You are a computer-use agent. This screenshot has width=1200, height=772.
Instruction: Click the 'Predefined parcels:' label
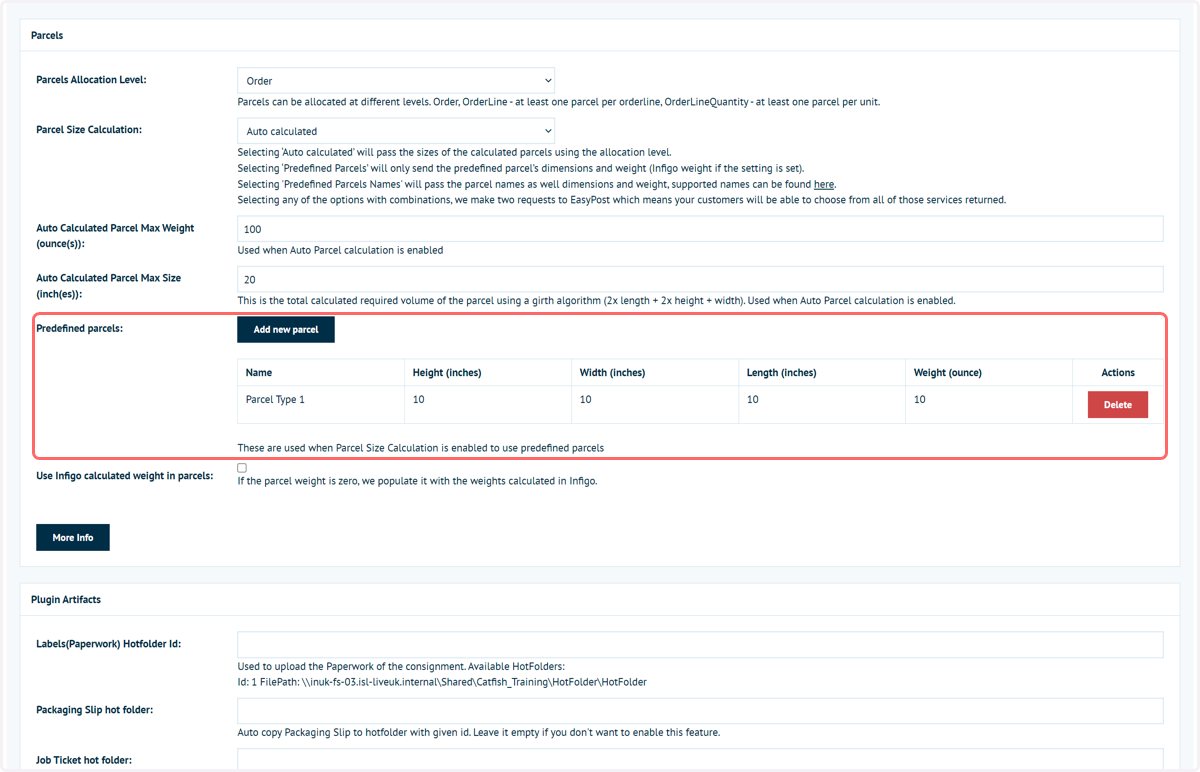(80, 328)
